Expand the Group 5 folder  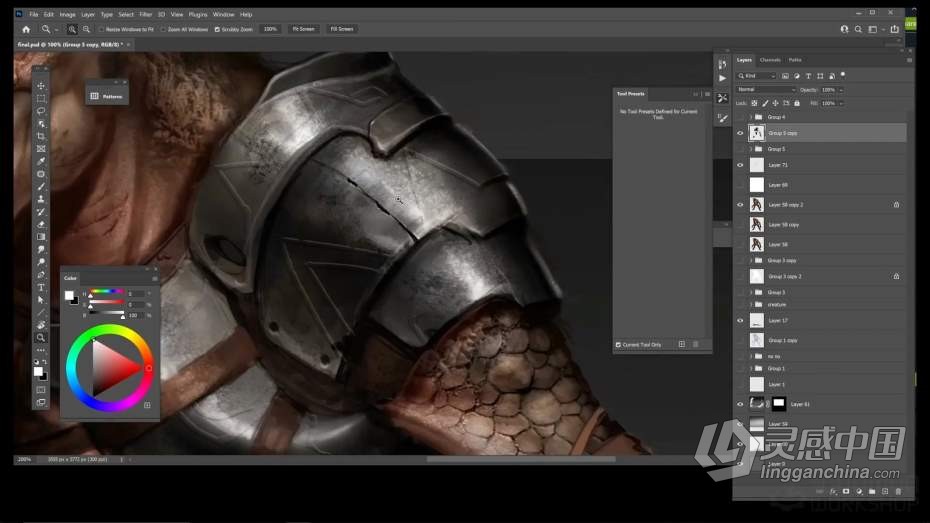[751, 149]
